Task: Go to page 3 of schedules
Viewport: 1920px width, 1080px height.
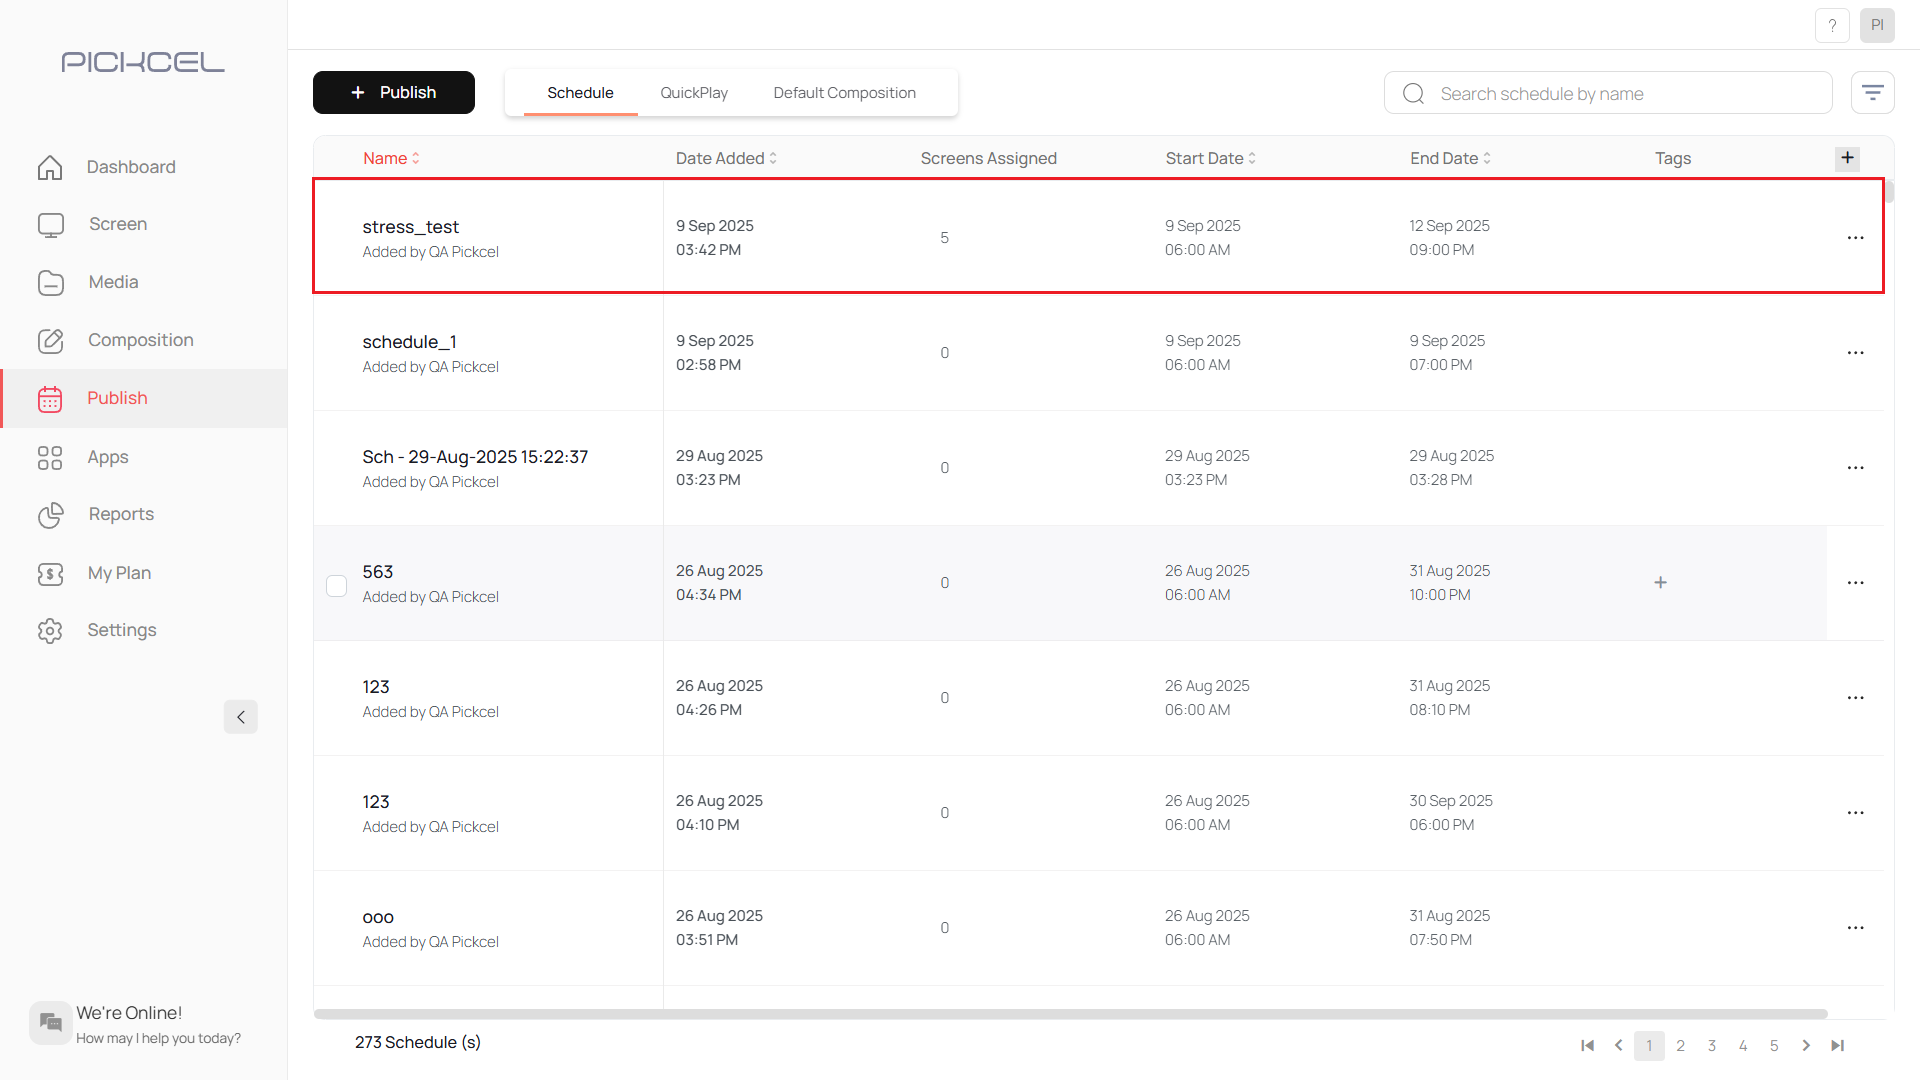Action: (x=1712, y=1046)
